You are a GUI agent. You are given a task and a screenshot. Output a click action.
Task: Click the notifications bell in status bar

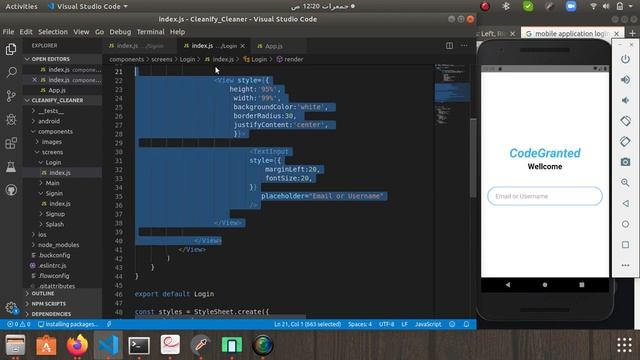(467, 324)
